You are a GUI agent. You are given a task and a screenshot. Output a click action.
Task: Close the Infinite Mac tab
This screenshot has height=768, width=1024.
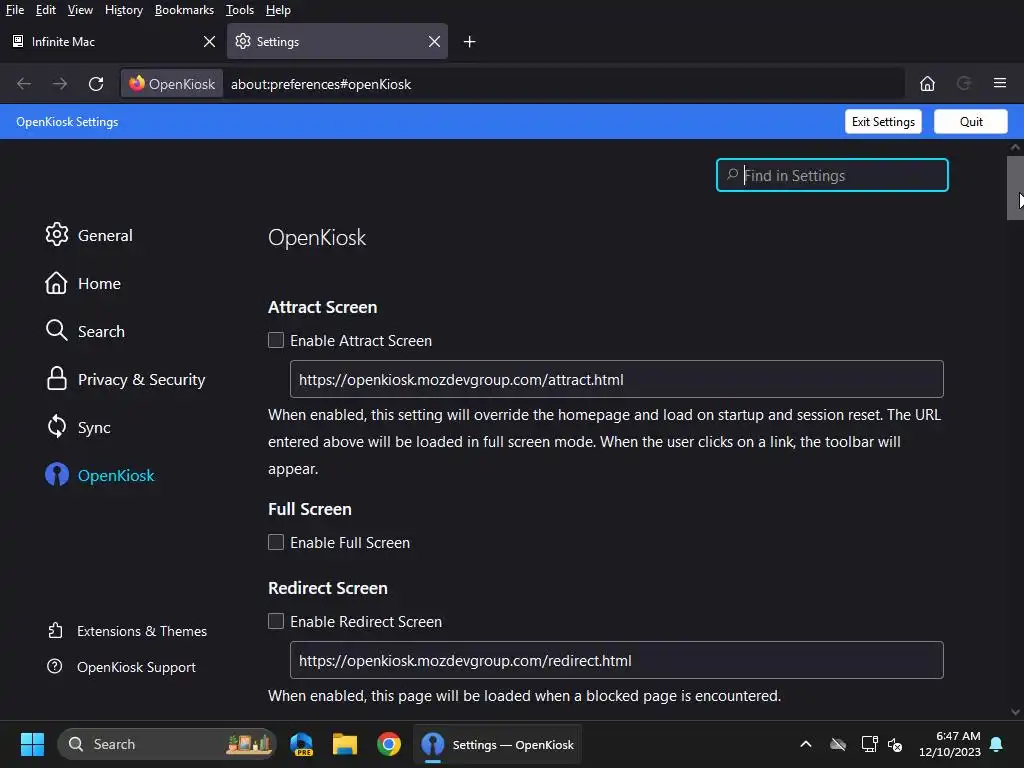(x=209, y=42)
